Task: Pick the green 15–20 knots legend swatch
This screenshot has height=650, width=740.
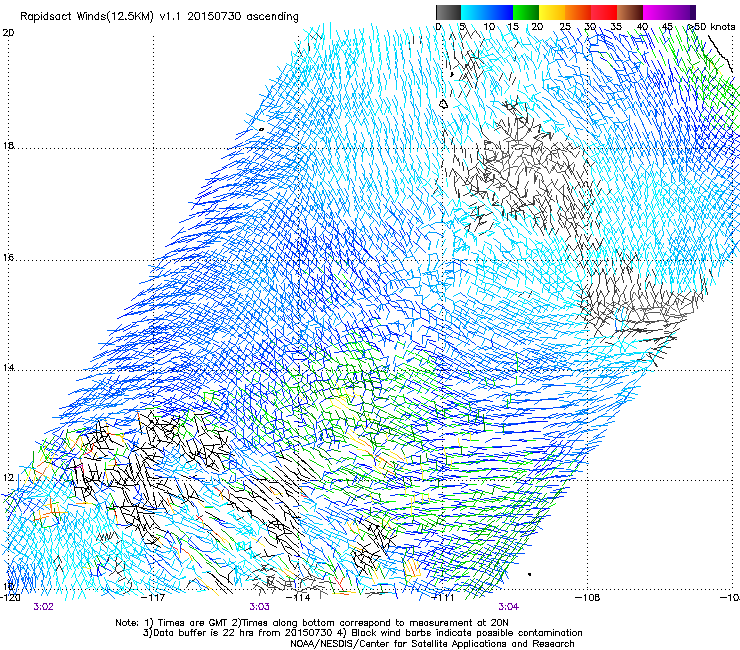Action: click(x=526, y=12)
